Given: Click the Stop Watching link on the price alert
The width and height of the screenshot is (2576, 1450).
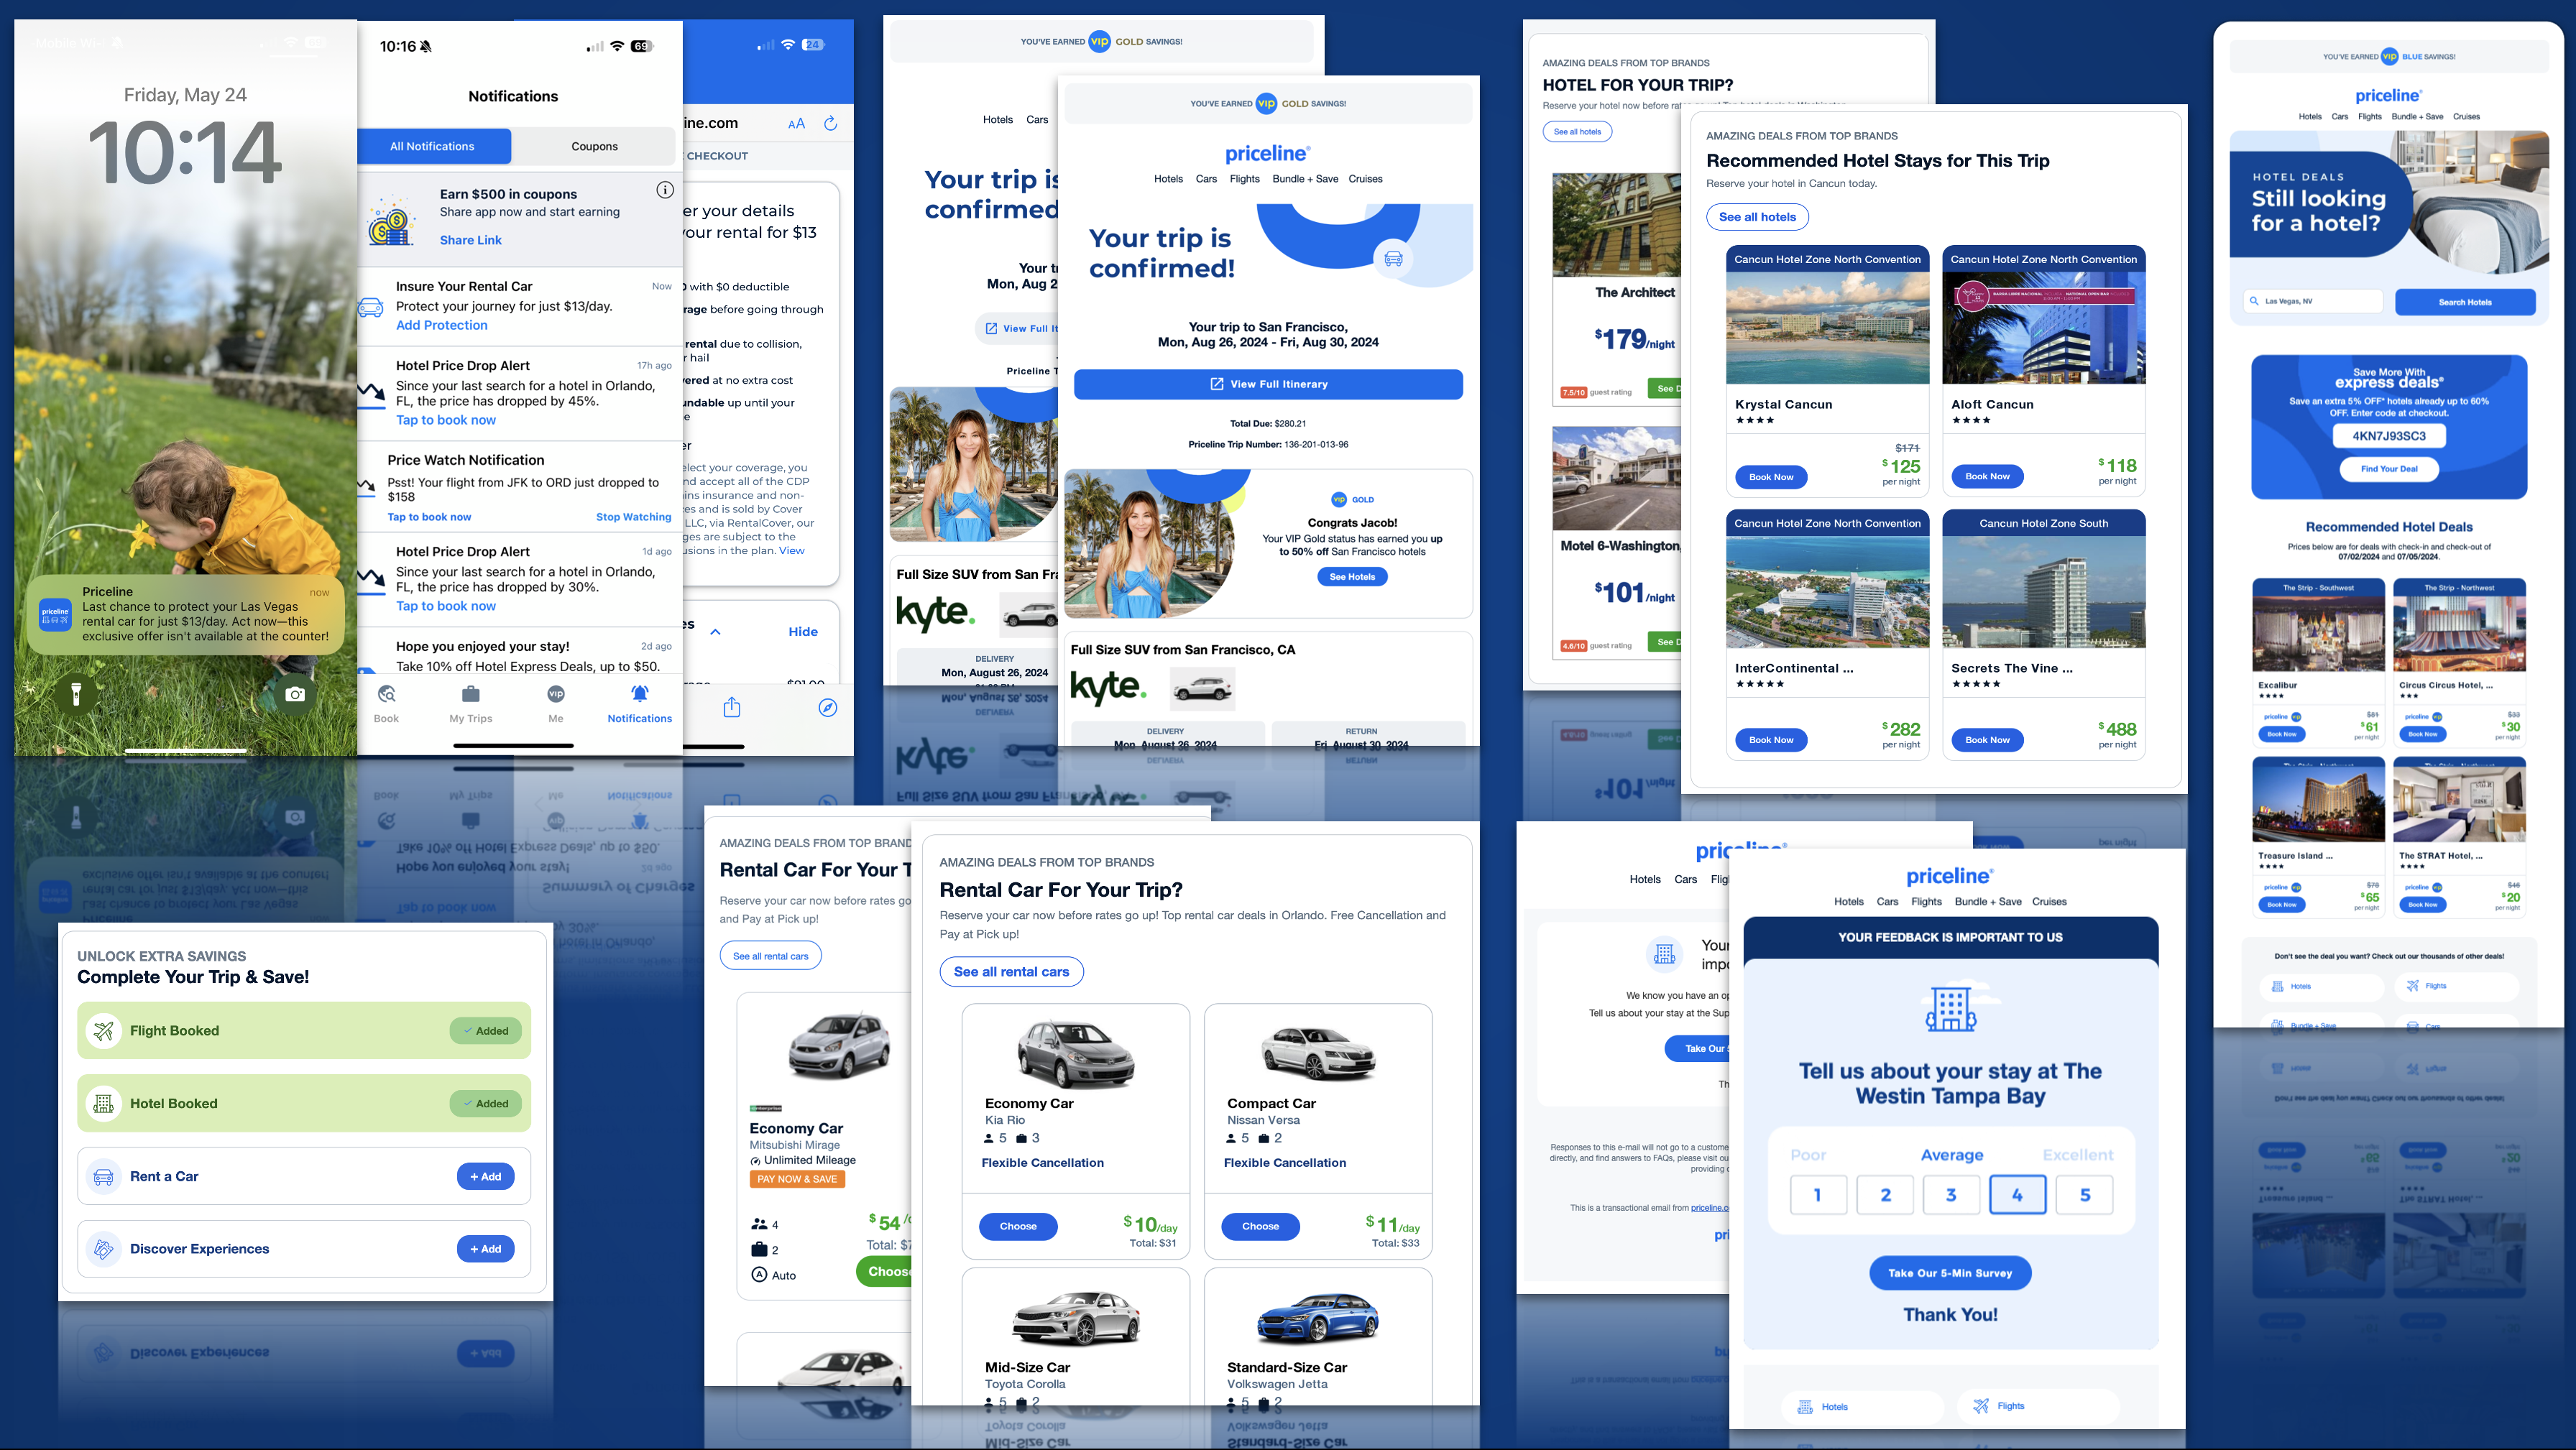Looking at the screenshot, I should (633, 517).
